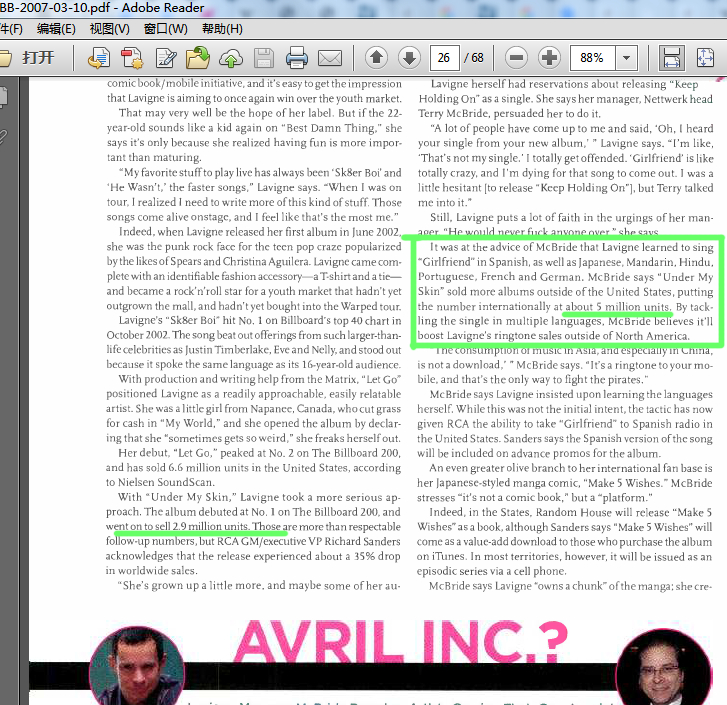Open the zoom level dropdown arrow

pos(626,58)
